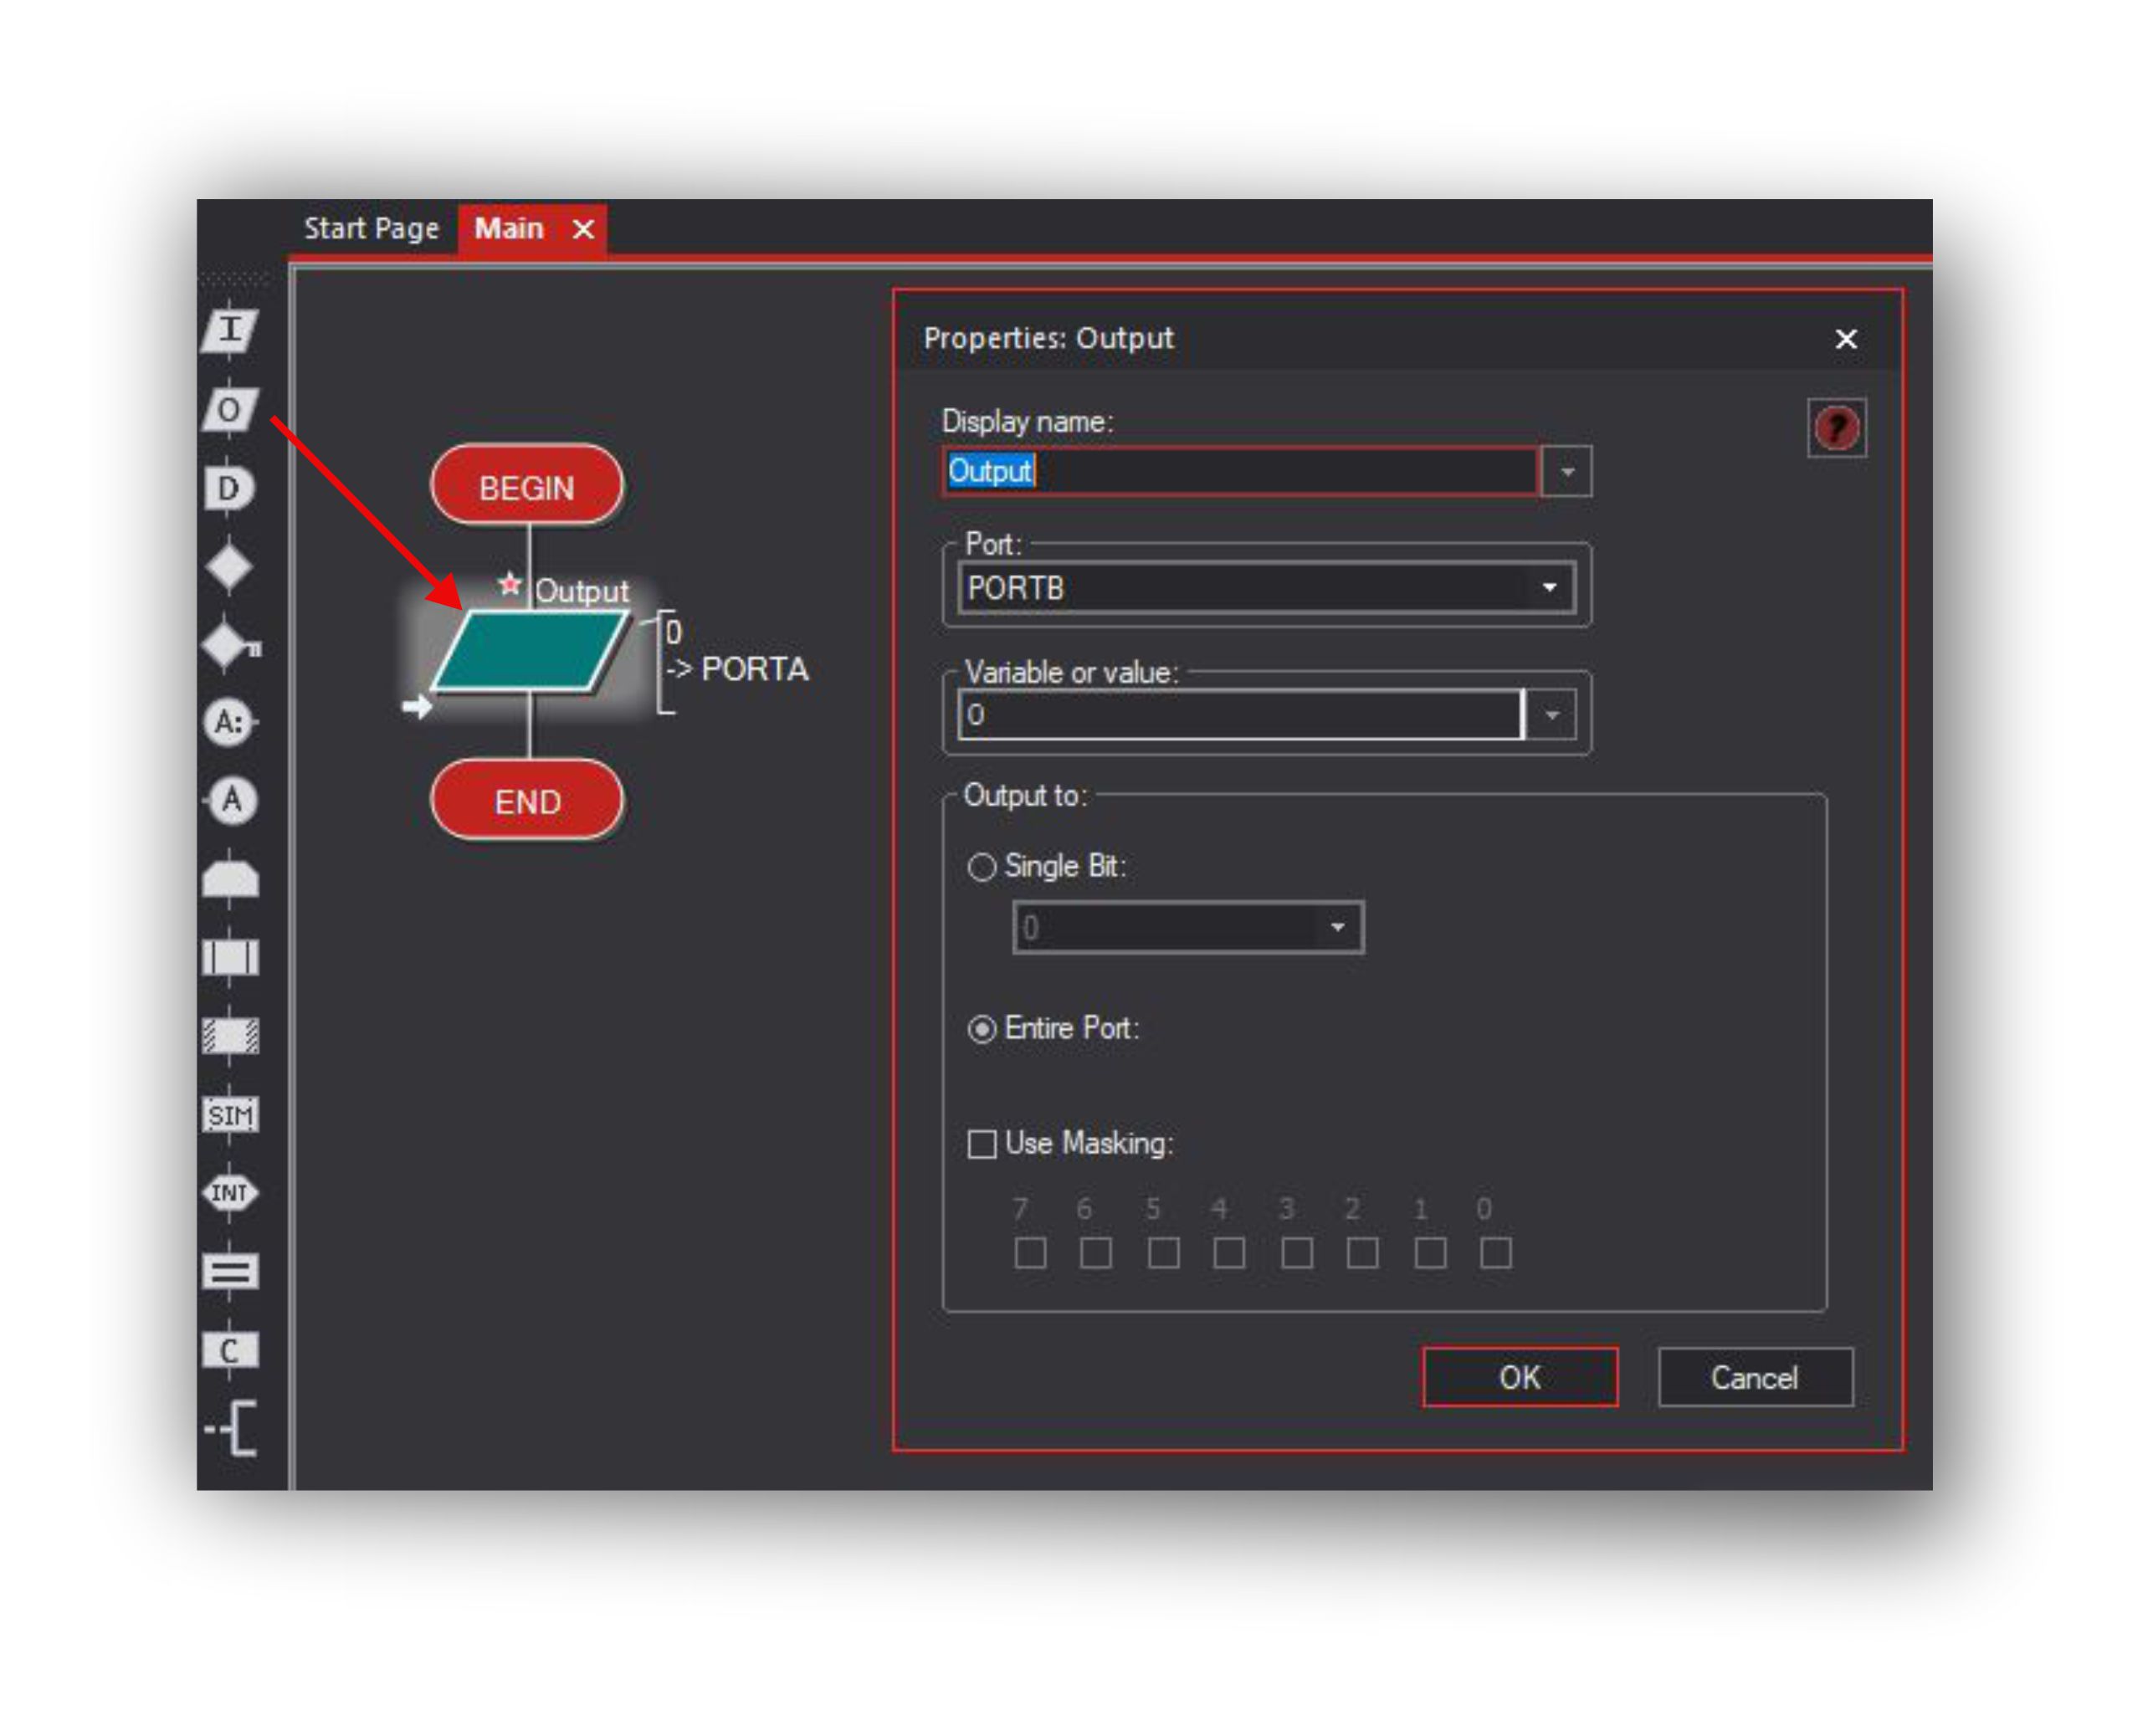Dismiss the dialog with Cancel

coord(1756,1378)
